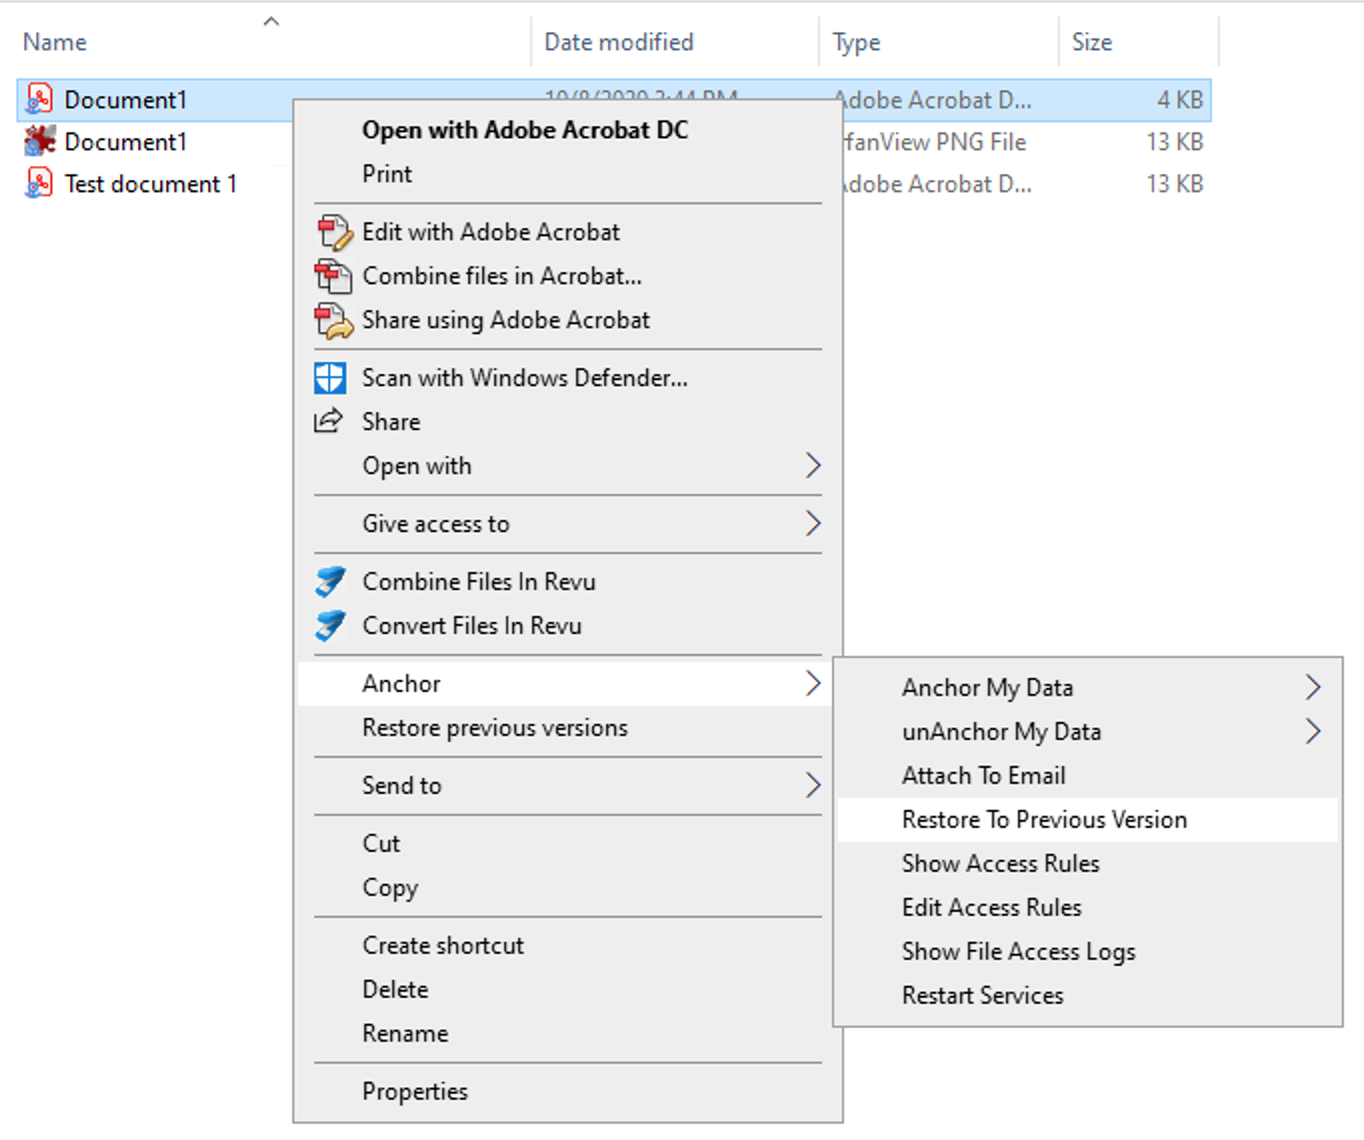Click the IrfanView icon of PNG Document1
The width and height of the screenshot is (1364, 1140).
click(39, 141)
